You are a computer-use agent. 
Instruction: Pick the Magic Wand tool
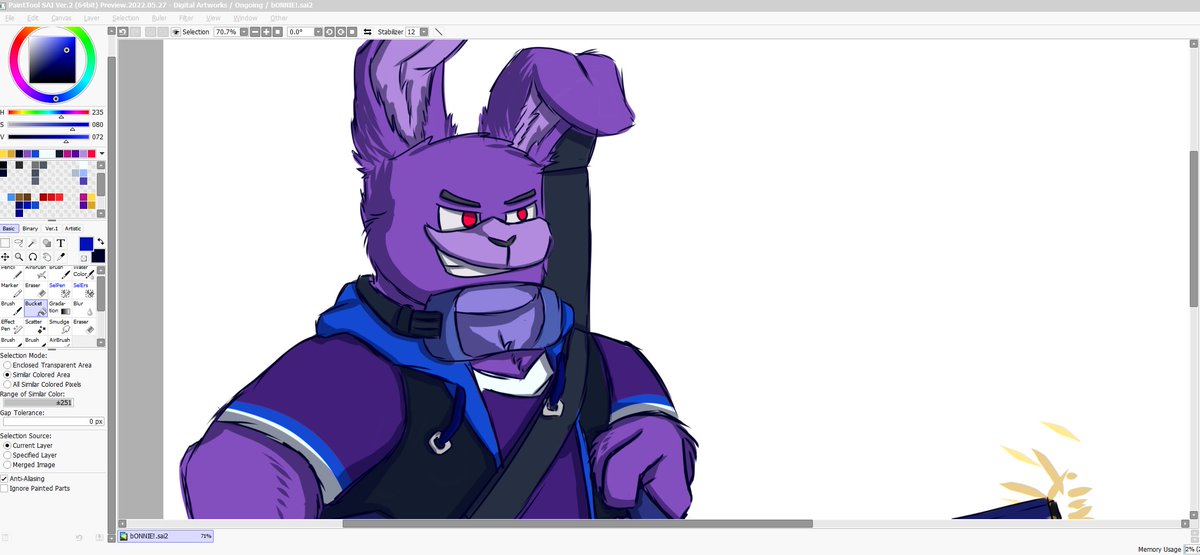tap(33, 243)
